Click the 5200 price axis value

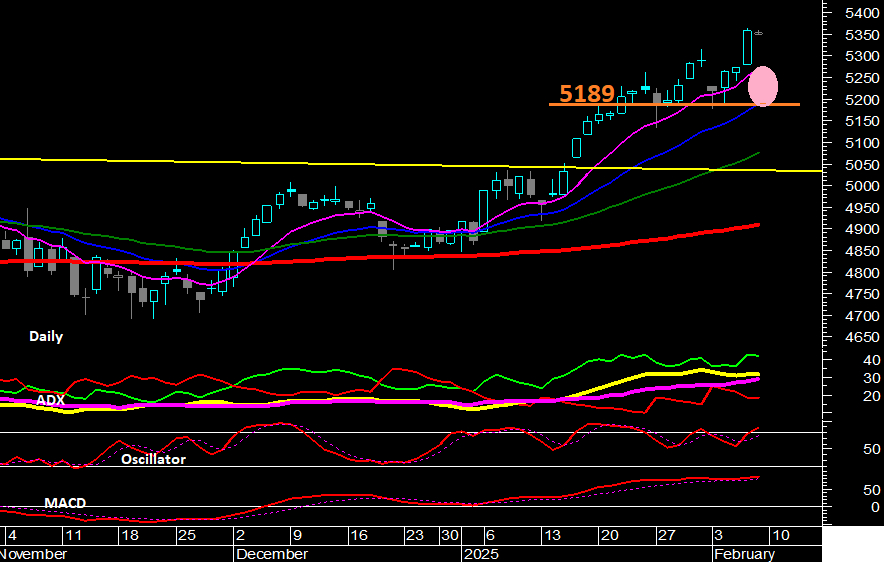(862, 100)
